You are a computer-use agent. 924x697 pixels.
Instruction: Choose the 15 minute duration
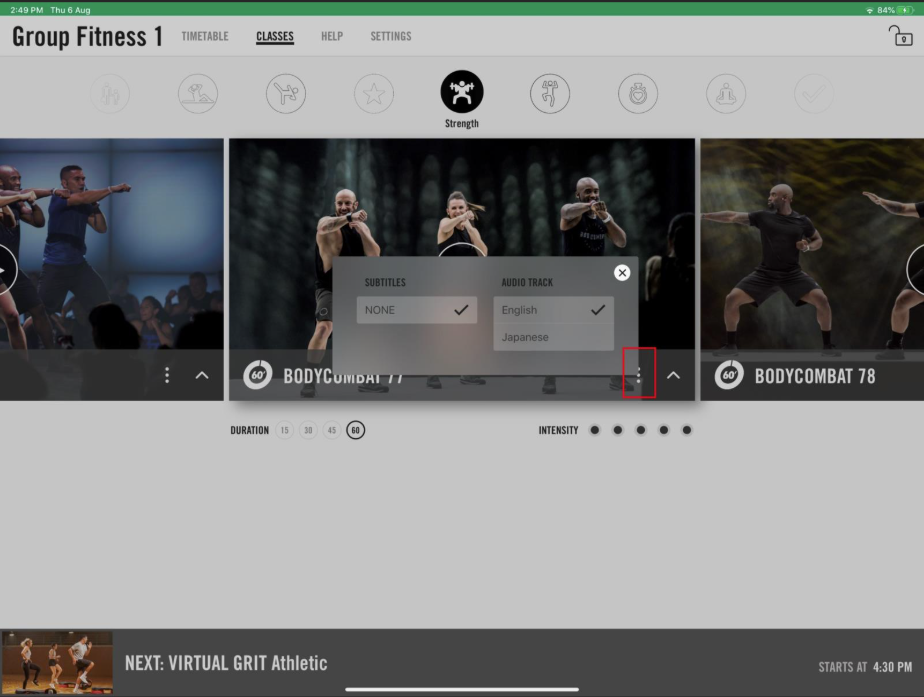point(285,430)
